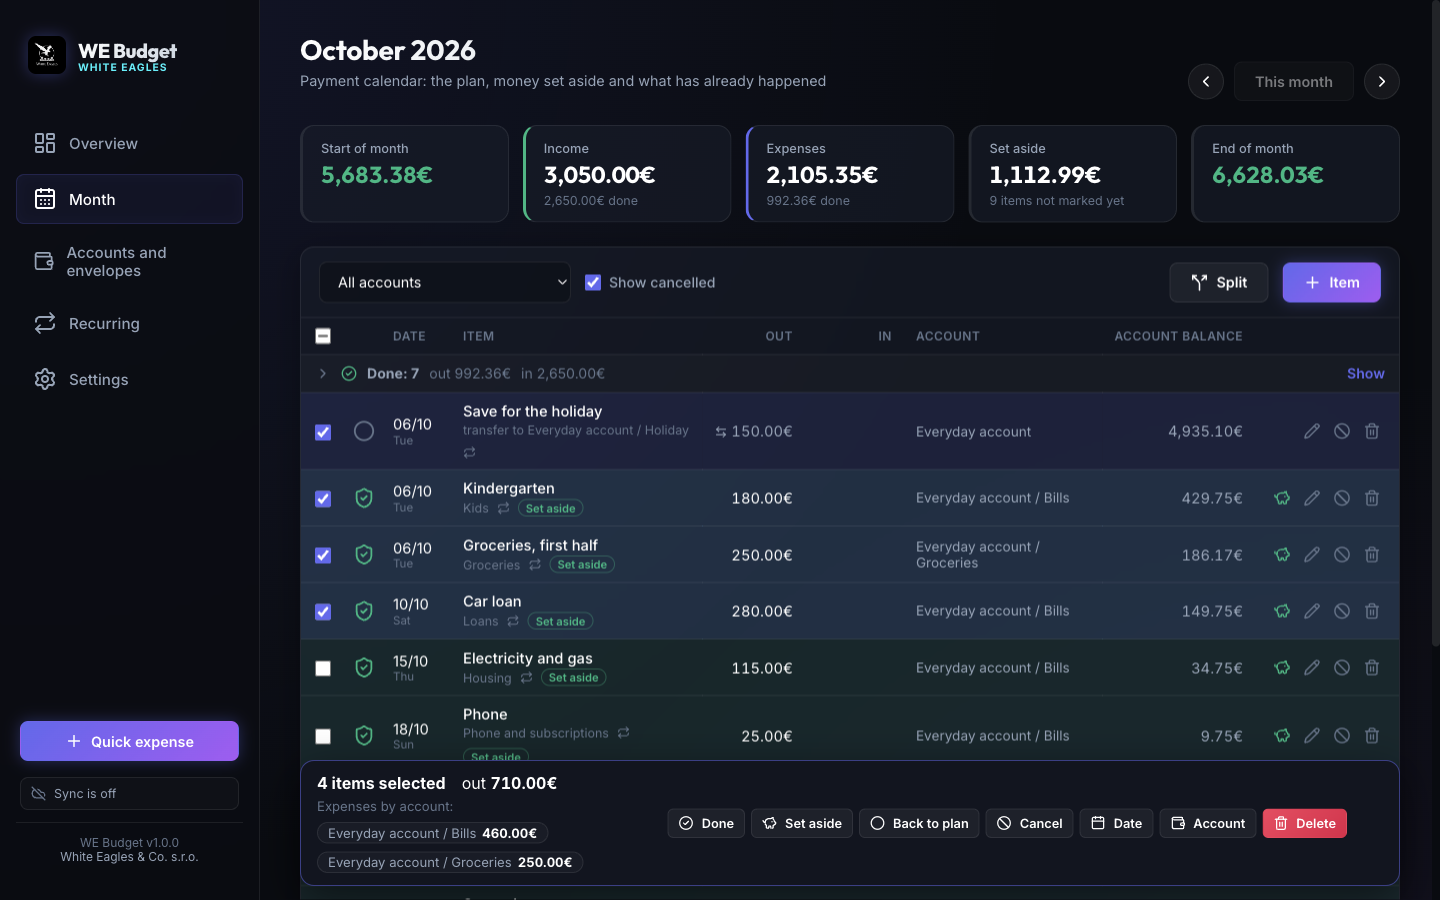Go to previous month with left chevron
Image resolution: width=1440 pixels, height=900 pixels.
click(1206, 82)
